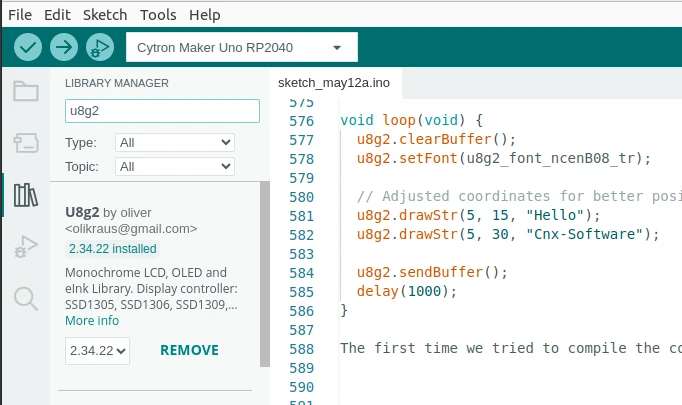This screenshot has width=682, height=405.
Task: Open the Search magnifier in sidebar
Action: [26, 298]
